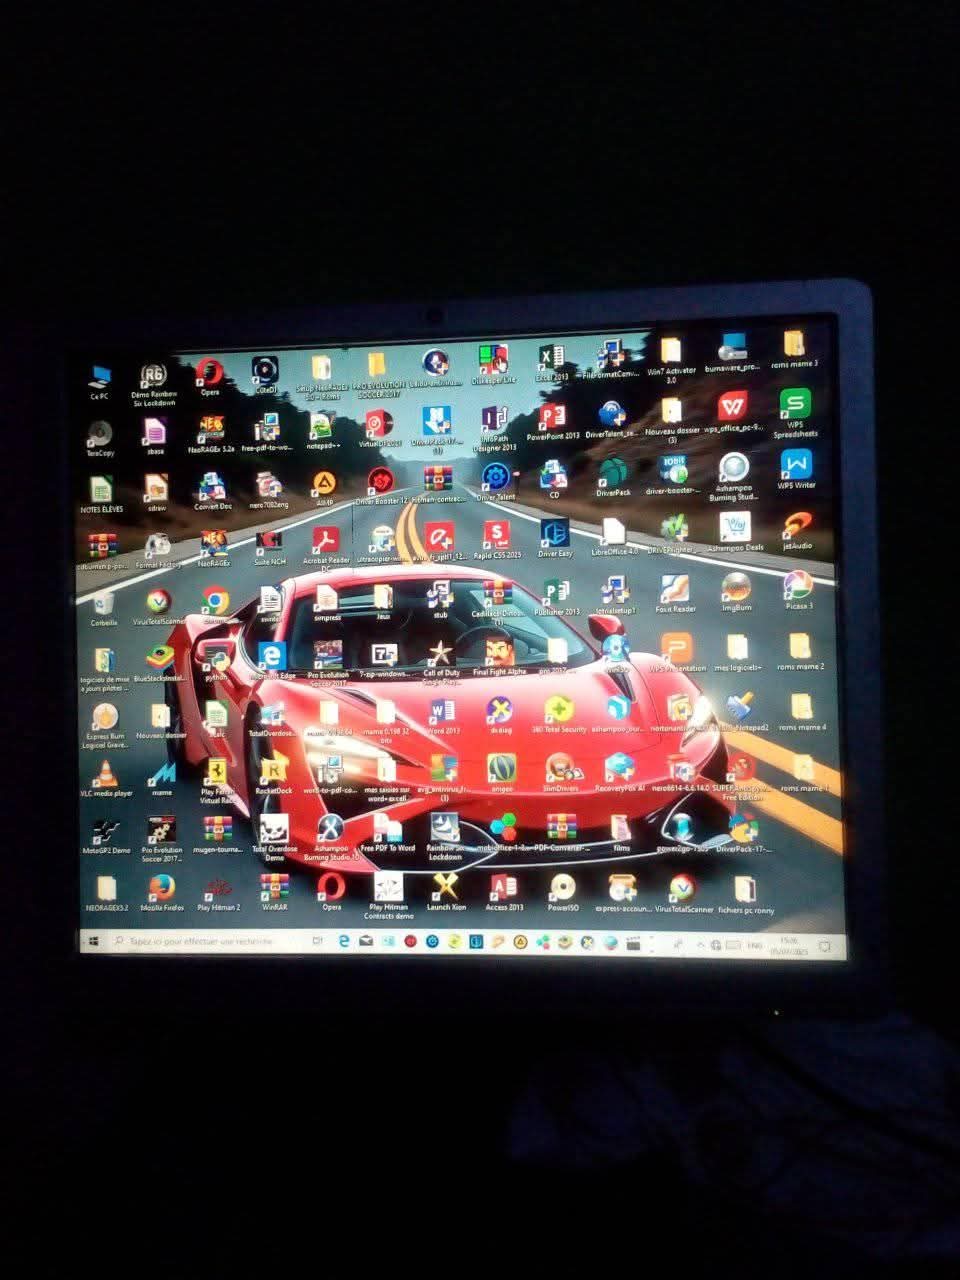960x1280 pixels.
Task: Open the Word 2013 desktop icon
Action: pyautogui.click(x=443, y=712)
